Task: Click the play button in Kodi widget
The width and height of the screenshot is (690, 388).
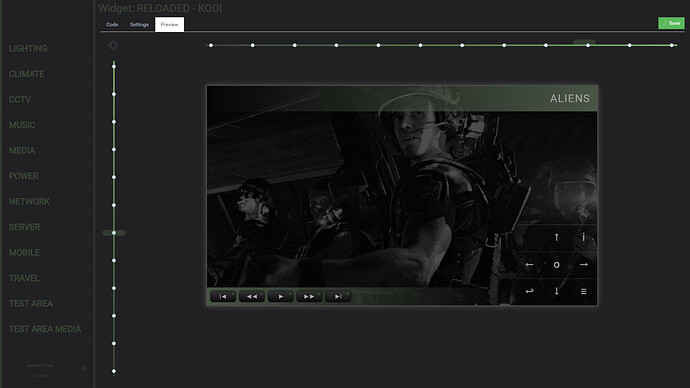Action: click(280, 296)
